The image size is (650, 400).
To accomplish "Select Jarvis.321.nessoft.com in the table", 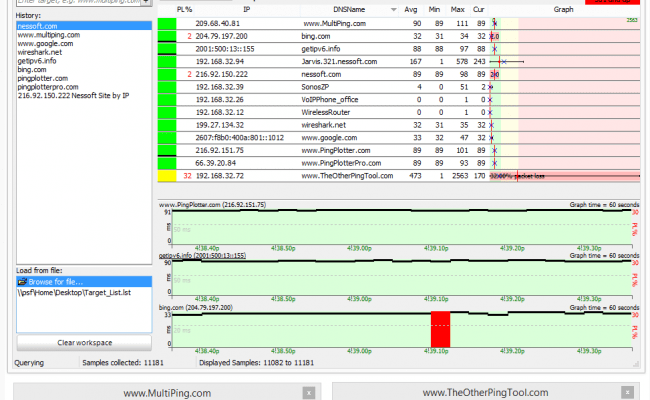I will (339, 62).
